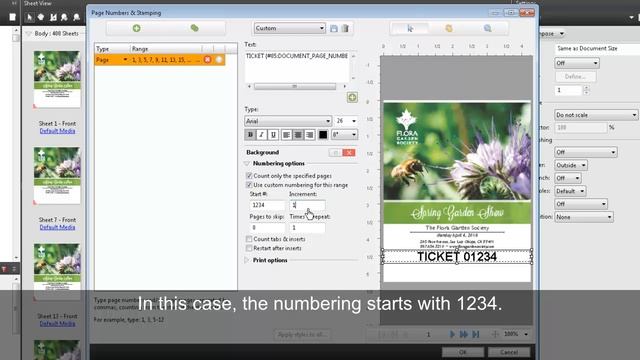Viewport: 640px width, 360px height.
Task: Click the Times to repeat field
Action: coord(307,228)
